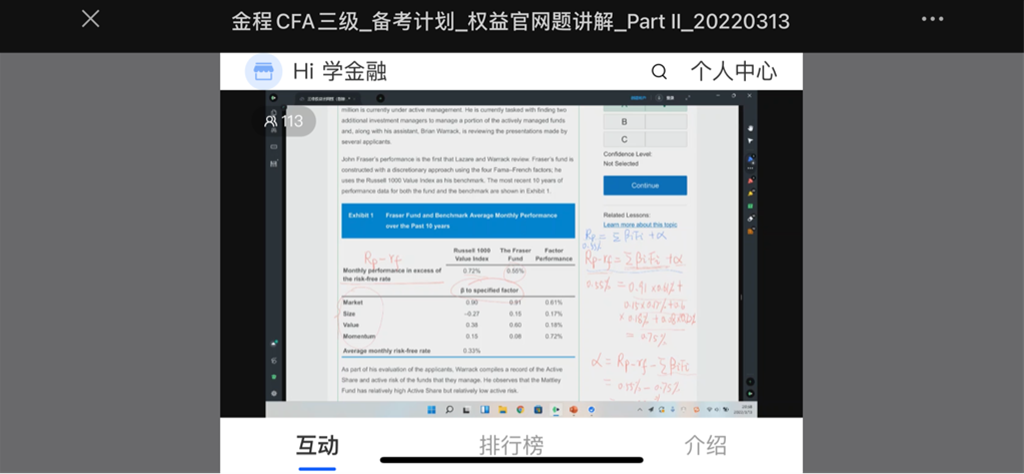Select answer option C
The height and width of the screenshot is (474, 1024).
tap(645, 139)
